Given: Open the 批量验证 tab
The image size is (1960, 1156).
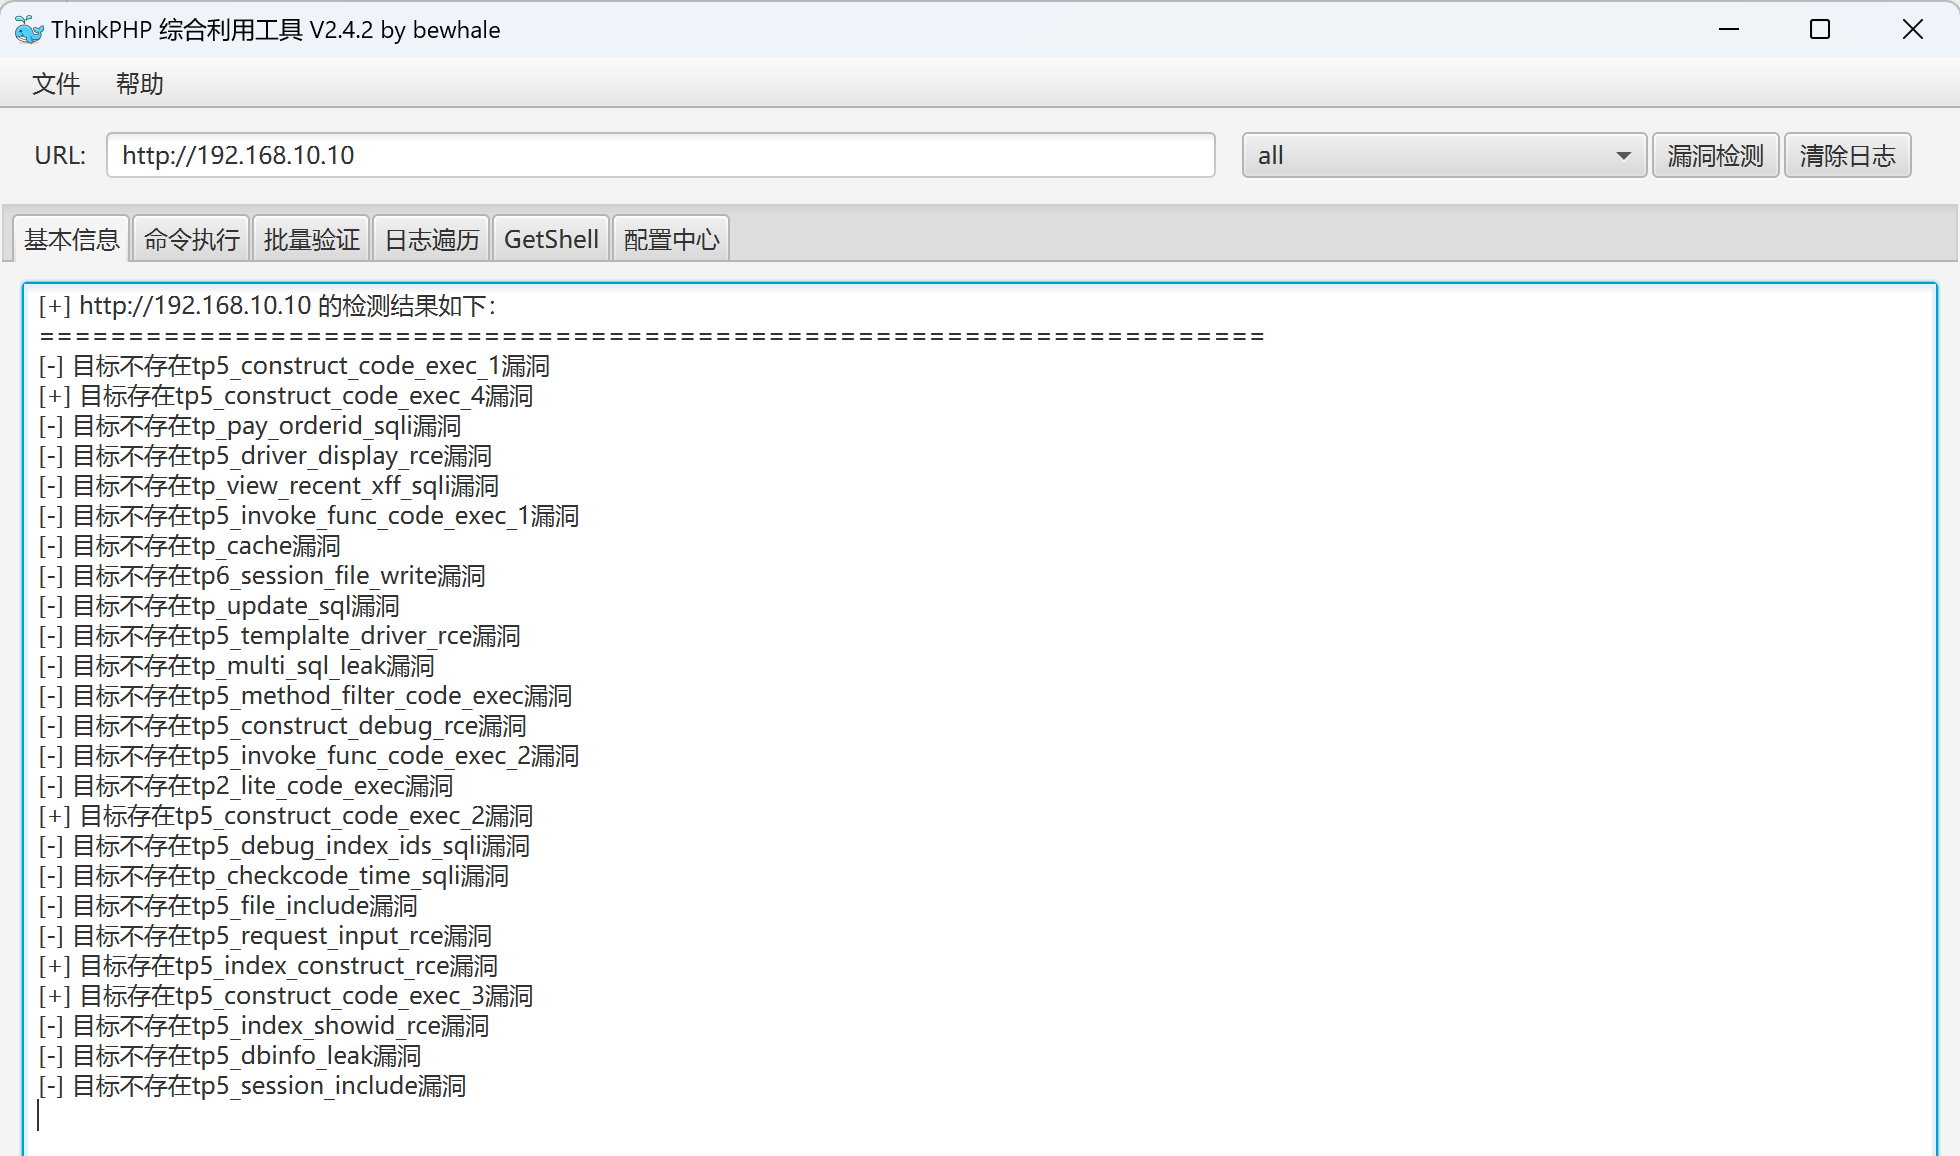Looking at the screenshot, I should click(311, 240).
